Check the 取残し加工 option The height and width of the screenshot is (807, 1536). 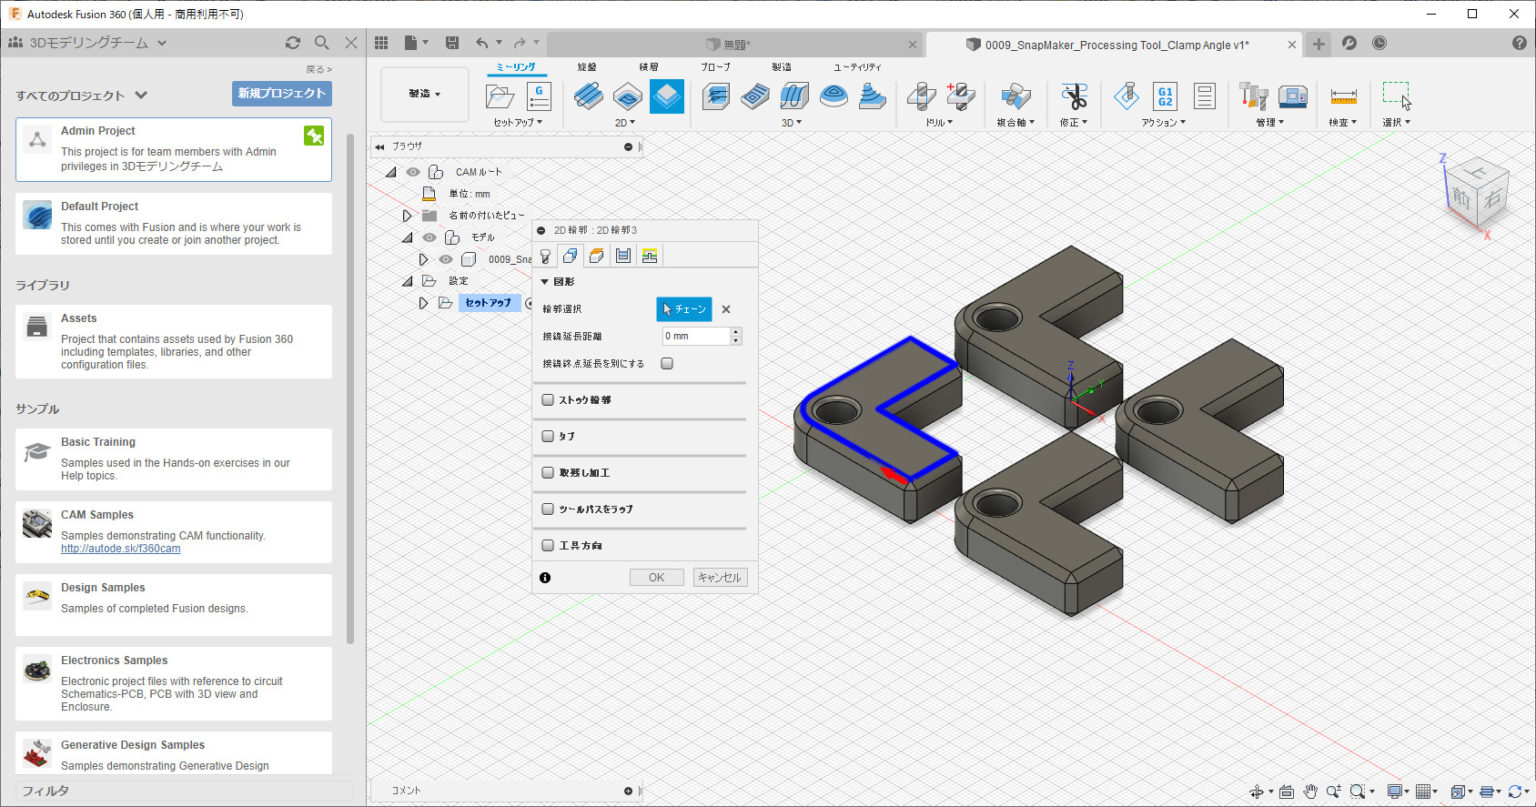coord(547,472)
